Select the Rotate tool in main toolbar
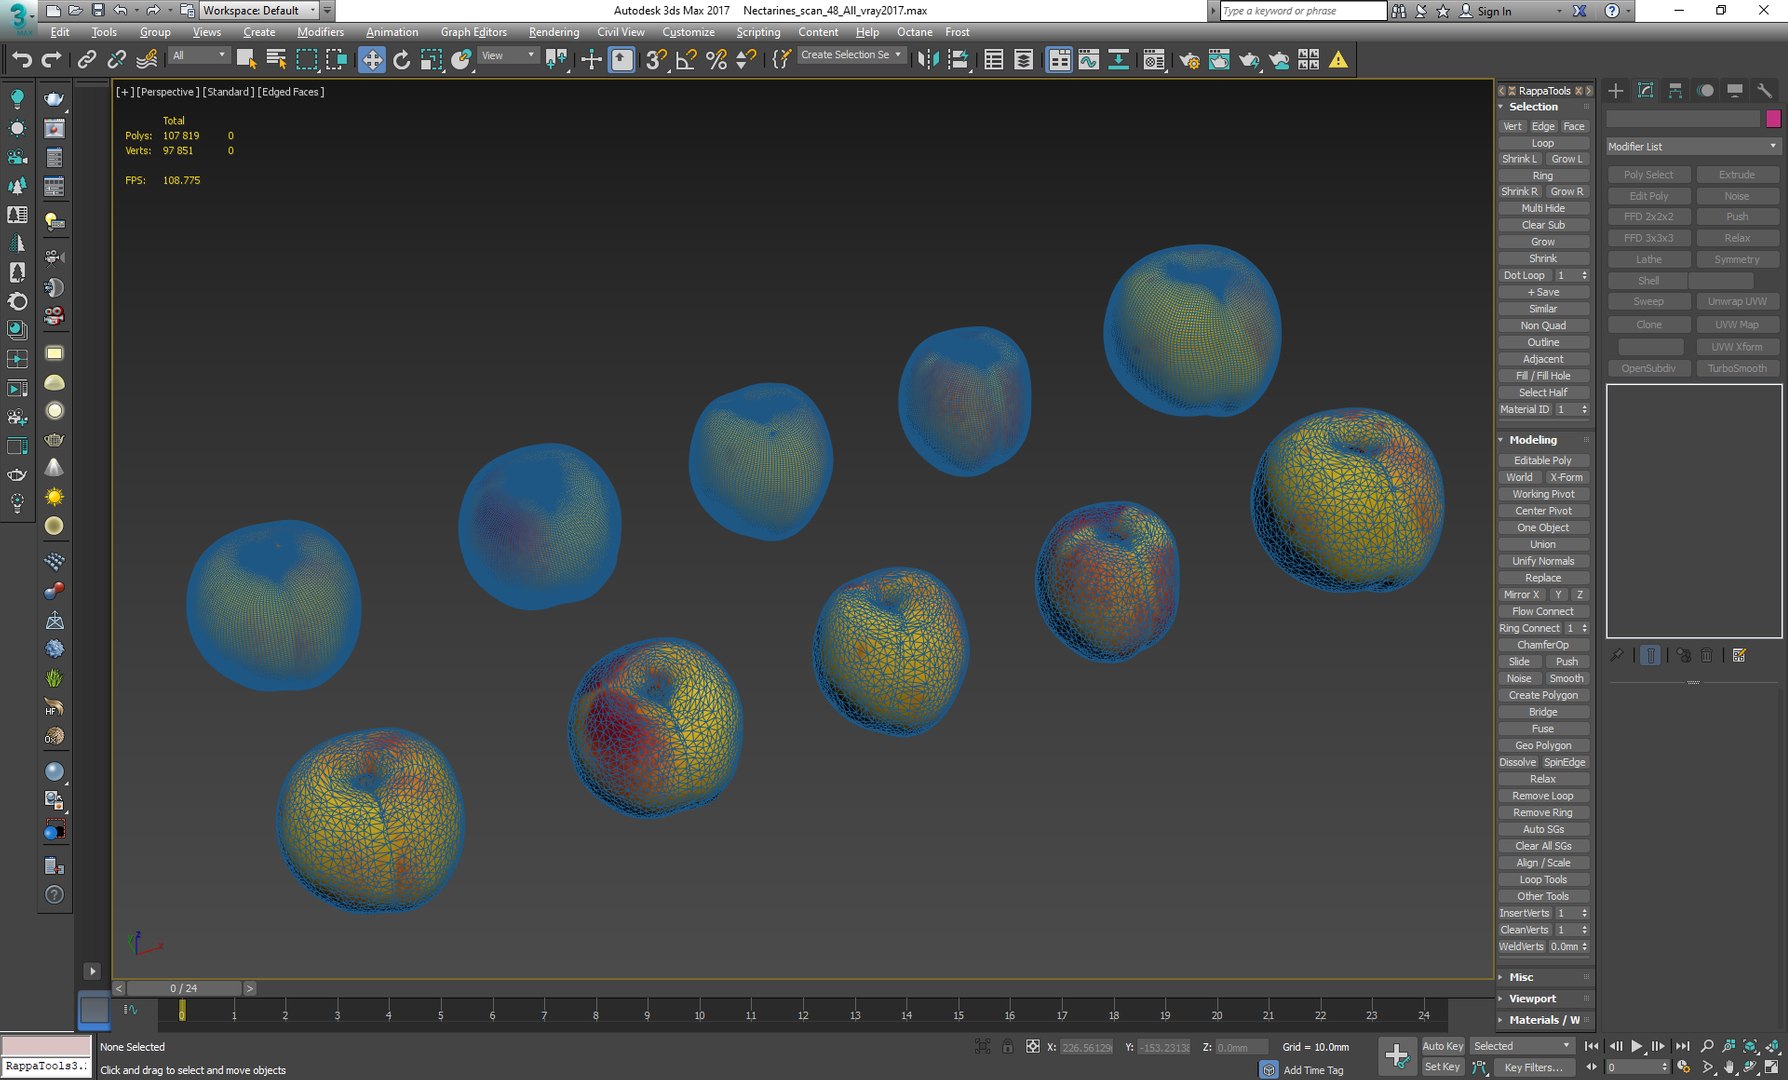Screen dimensions: 1788x1080 [x=401, y=60]
